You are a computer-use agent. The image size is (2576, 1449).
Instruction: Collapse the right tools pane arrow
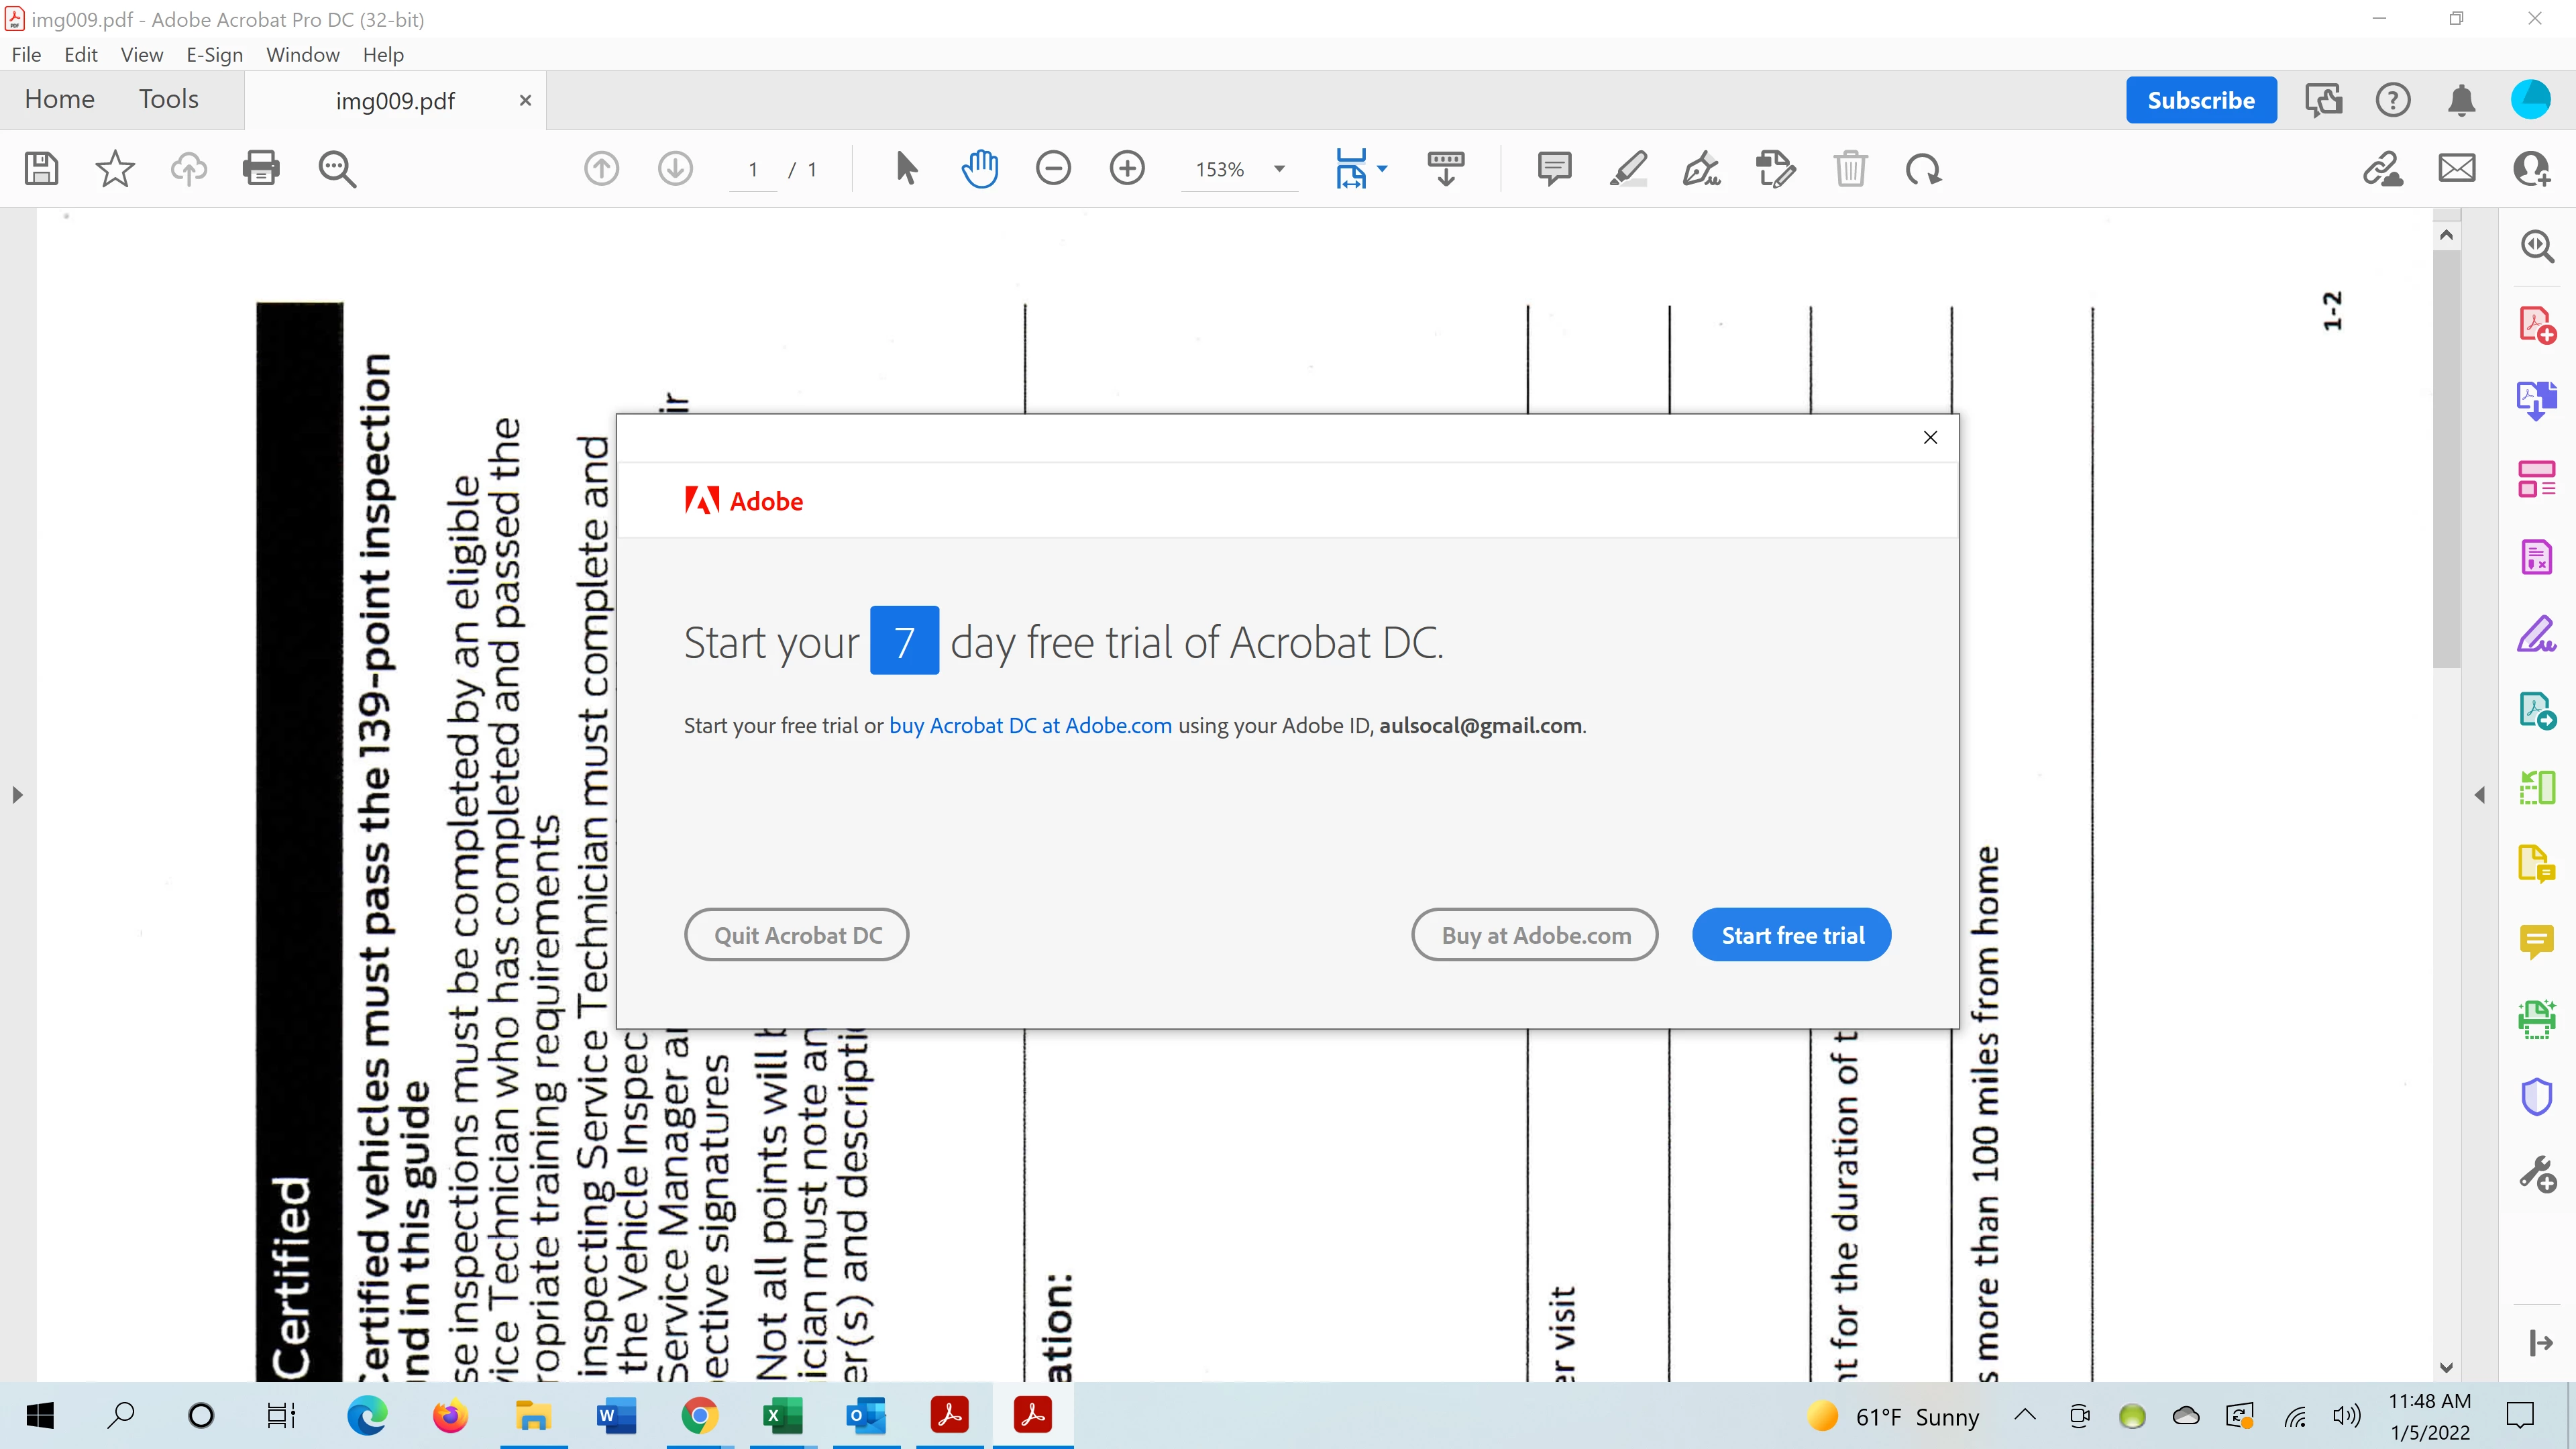click(x=2480, y=795)
